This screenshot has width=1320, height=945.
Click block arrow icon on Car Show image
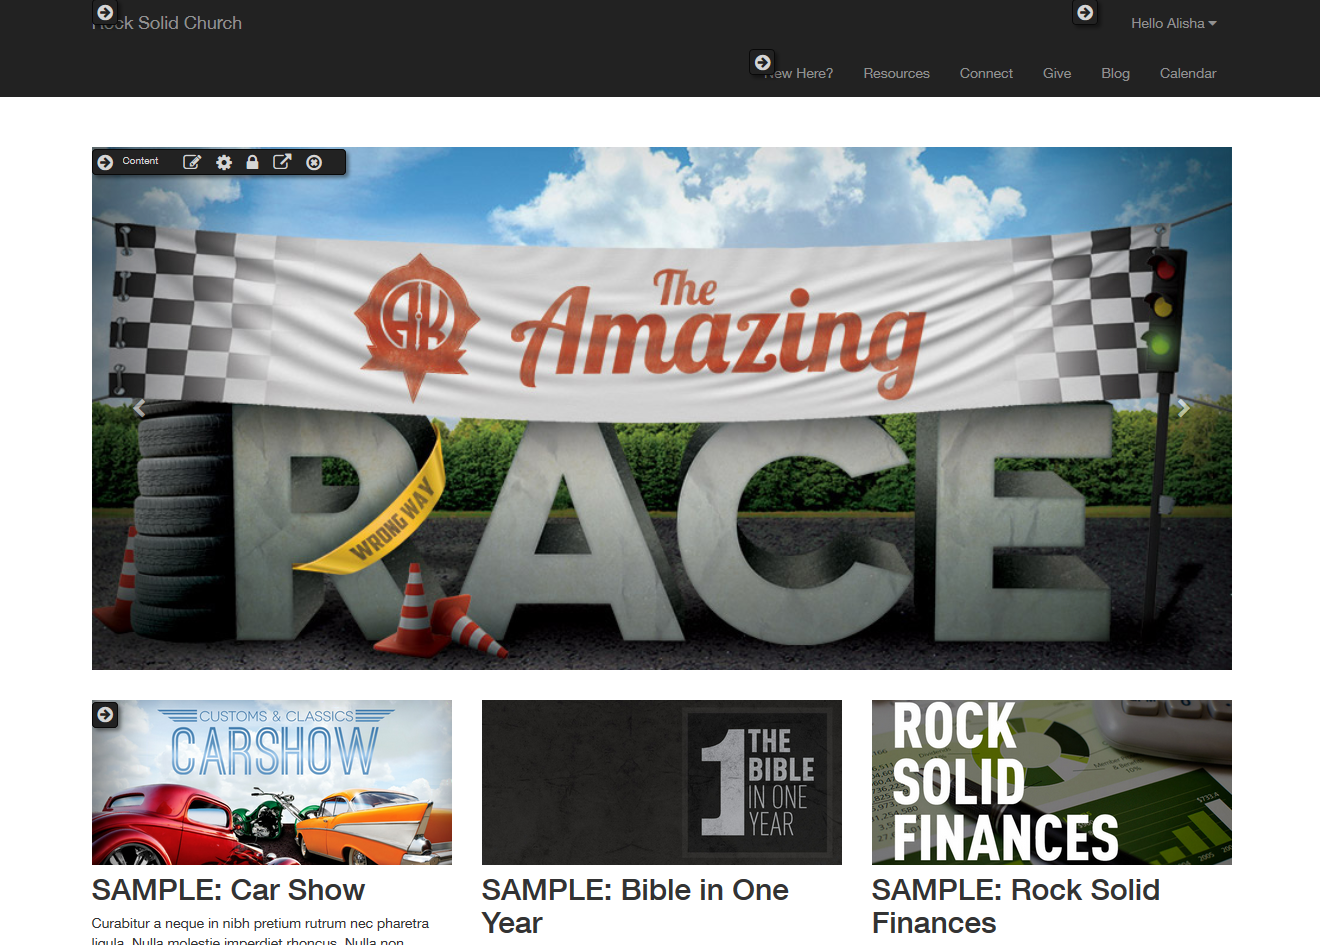(105, 714)
